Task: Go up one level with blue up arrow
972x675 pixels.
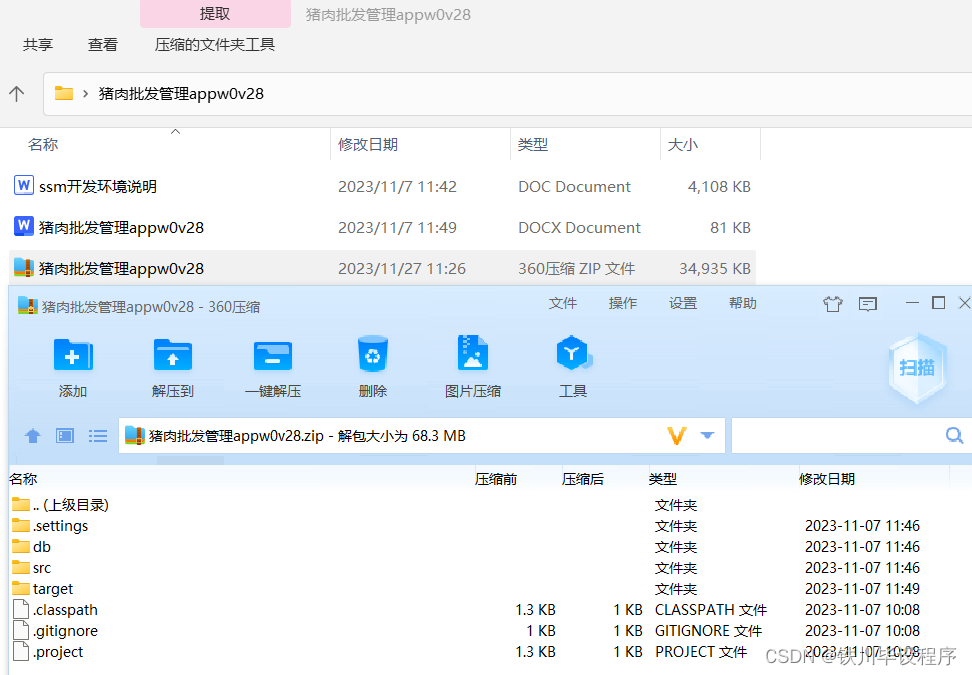Action: tap(33, 436)
